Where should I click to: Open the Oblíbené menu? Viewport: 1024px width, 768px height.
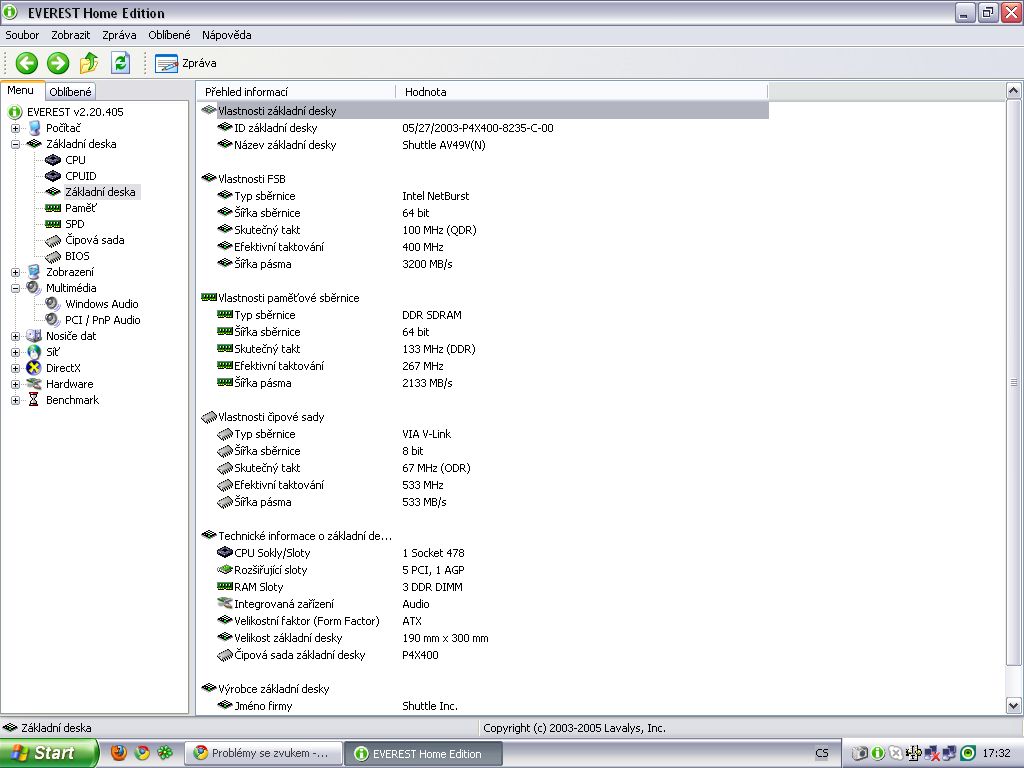pyautogui.click(x=169, y=35)
